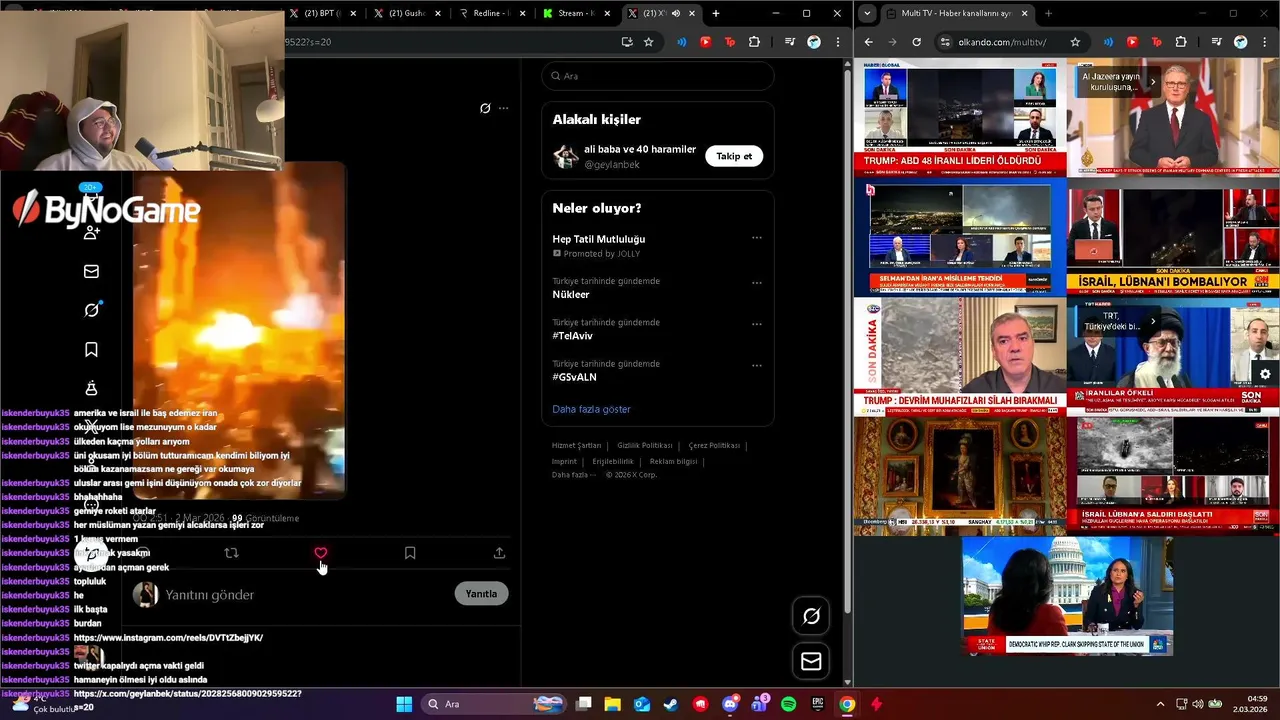Click the X search box 'Ara'
The width and height of the screenshot is (1280, 720).
[658, 76]
